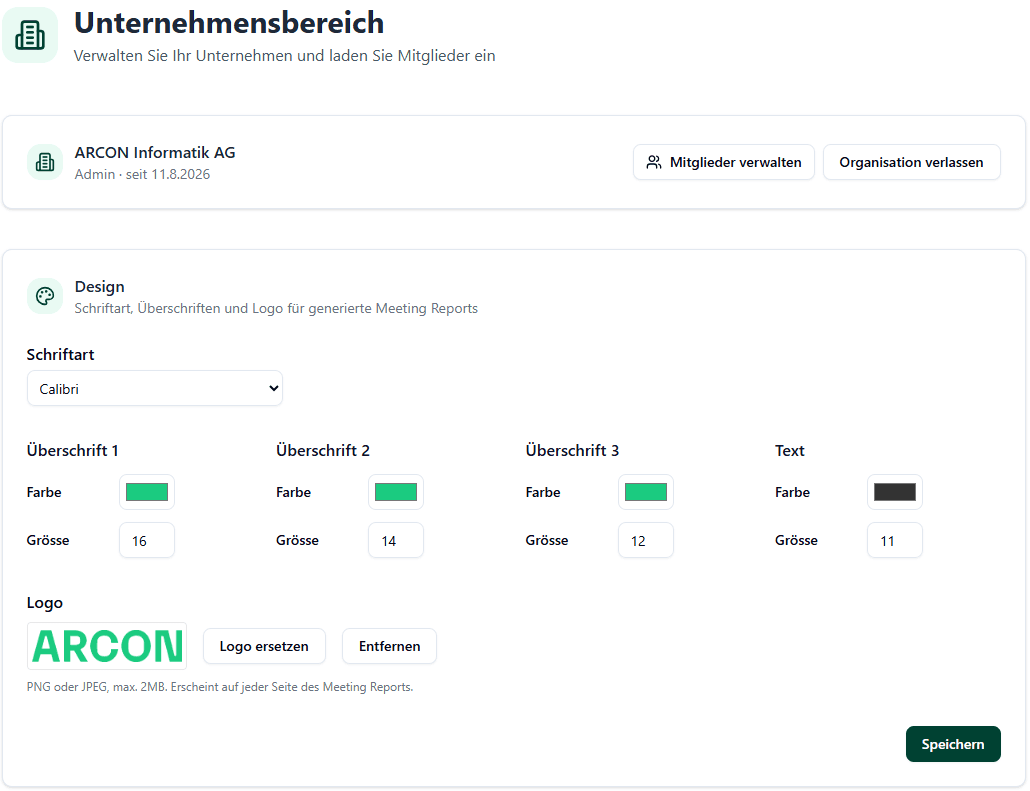This screenshot has height=791, width=1030.
Task: Save design settings with Speichern
Action: point(952,744)
